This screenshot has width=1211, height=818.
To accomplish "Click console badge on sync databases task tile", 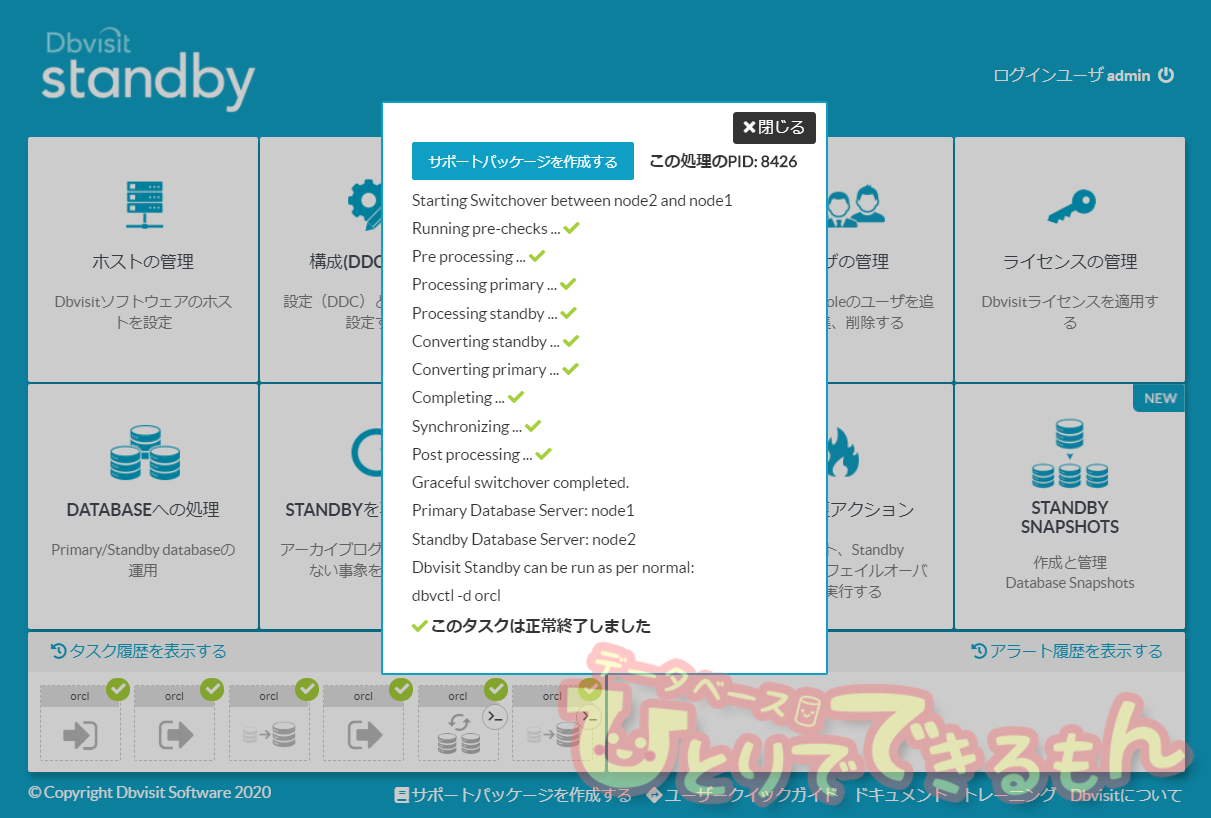I will coord(496,716).
